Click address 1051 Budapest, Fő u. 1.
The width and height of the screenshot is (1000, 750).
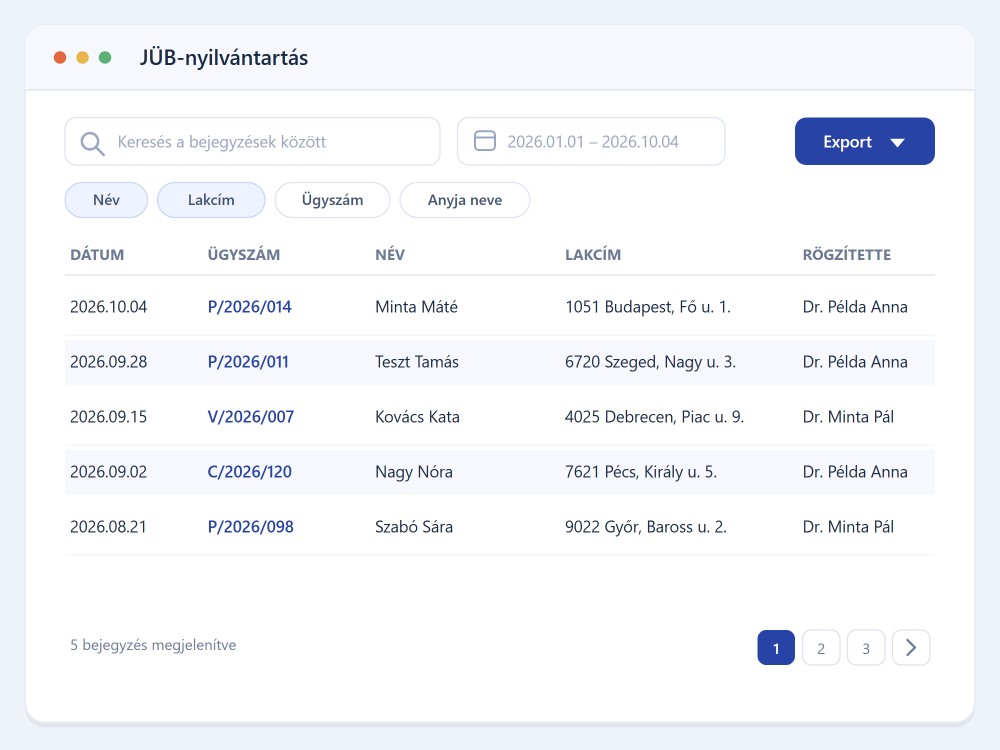tap(648, 307)
